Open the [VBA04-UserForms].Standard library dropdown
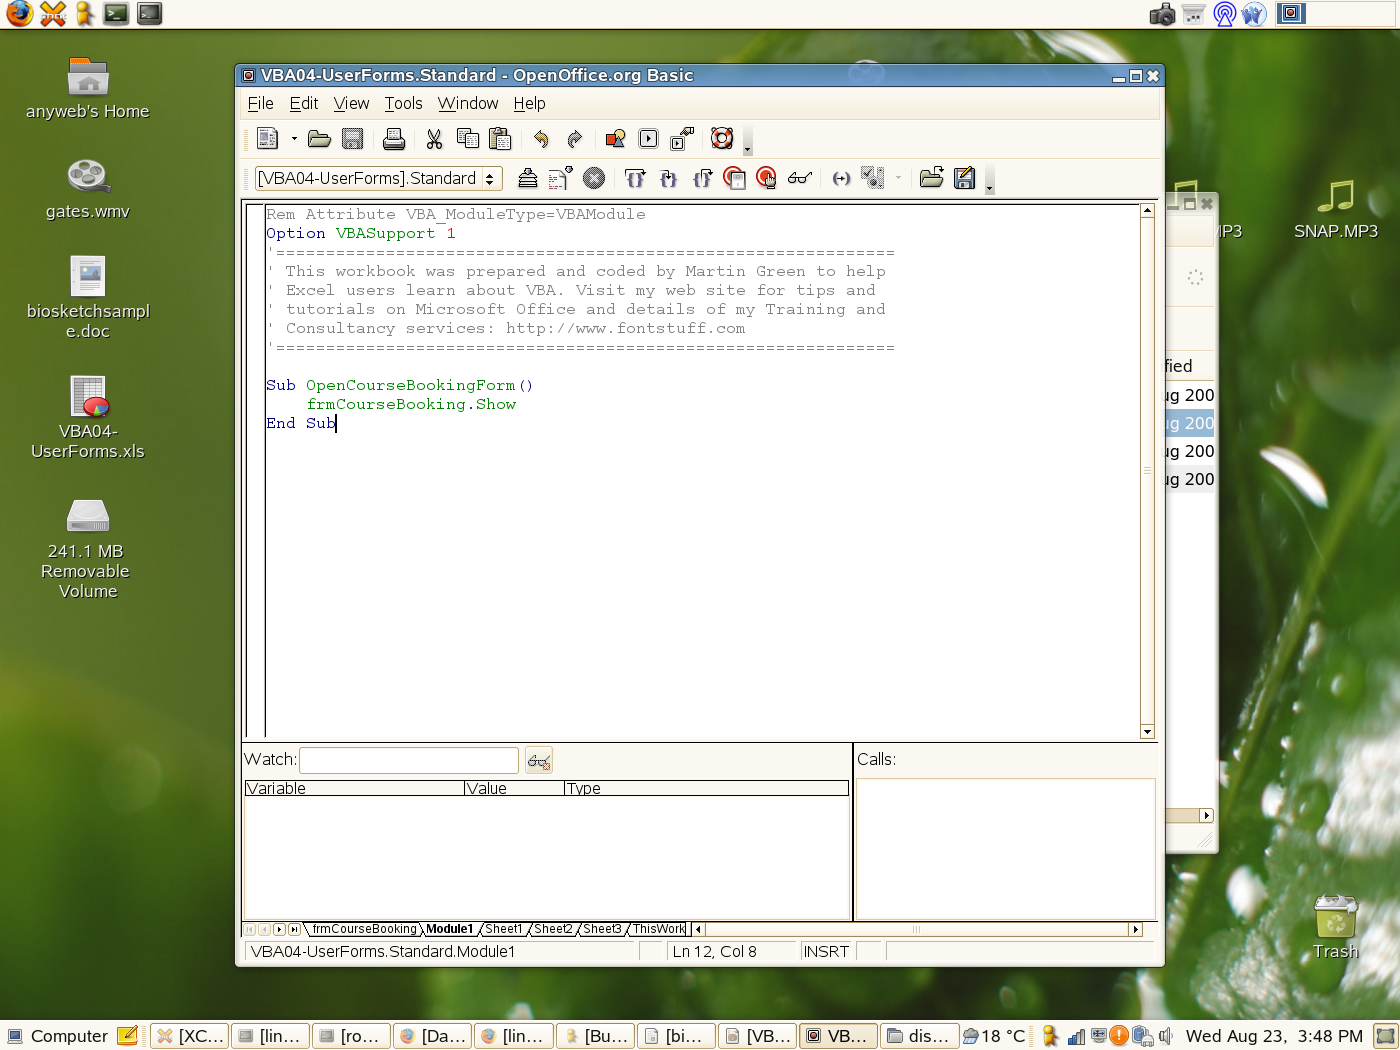 coord(379,178)
